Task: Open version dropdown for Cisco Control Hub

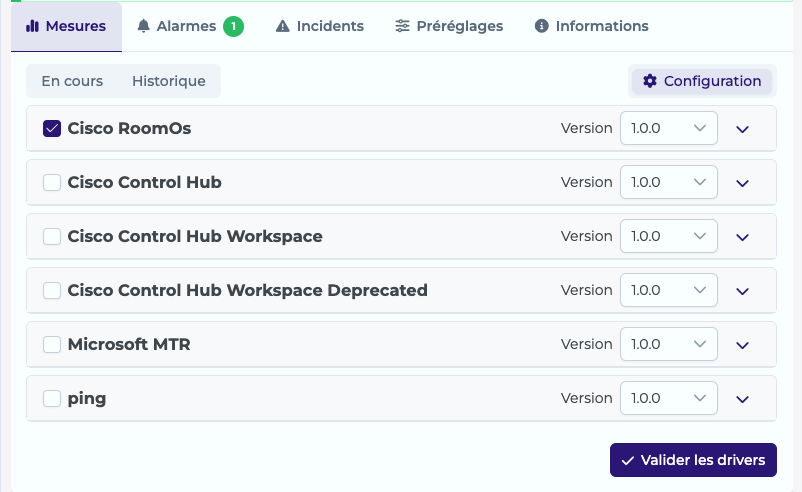Action: (669, 182)
